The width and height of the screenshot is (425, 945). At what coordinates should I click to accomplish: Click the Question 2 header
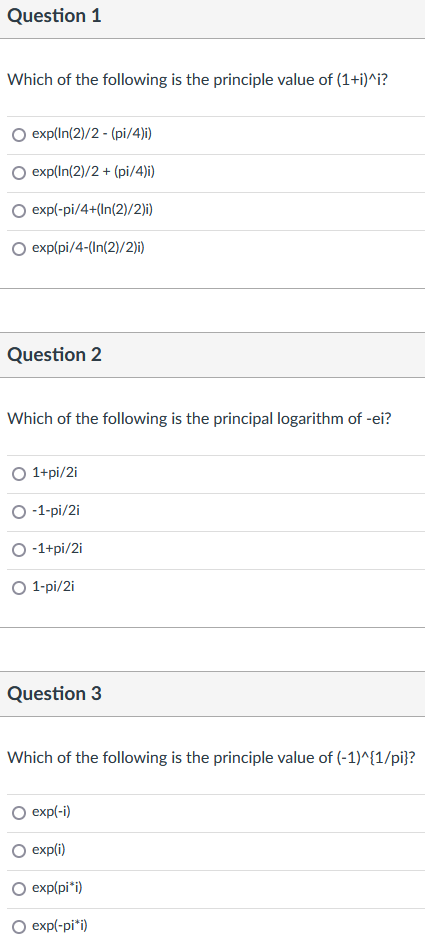pyautogui.click(x=212, y=354)
